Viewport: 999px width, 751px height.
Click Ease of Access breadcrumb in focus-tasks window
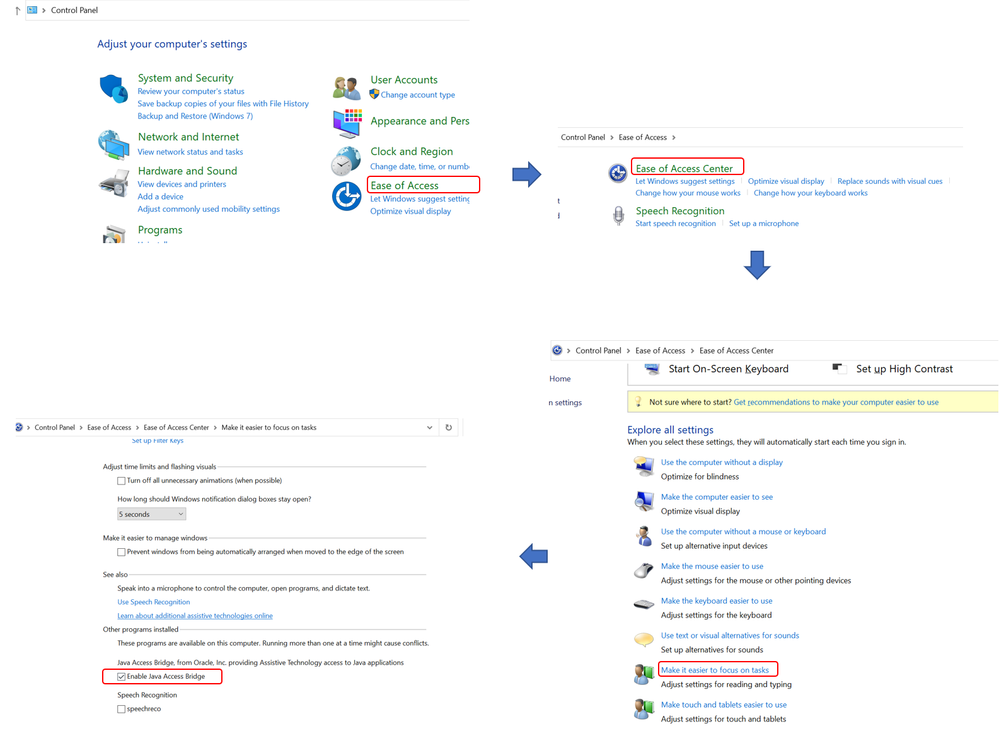(x=109, y=427)
